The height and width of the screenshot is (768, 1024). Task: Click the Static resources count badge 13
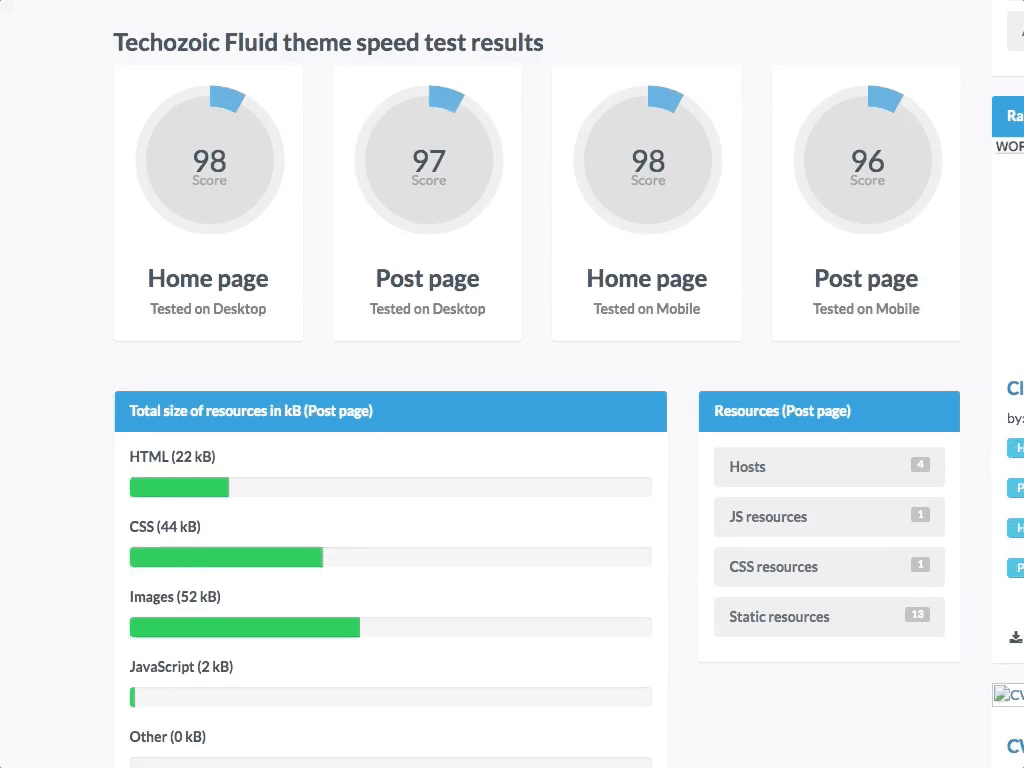click(917, 614)
